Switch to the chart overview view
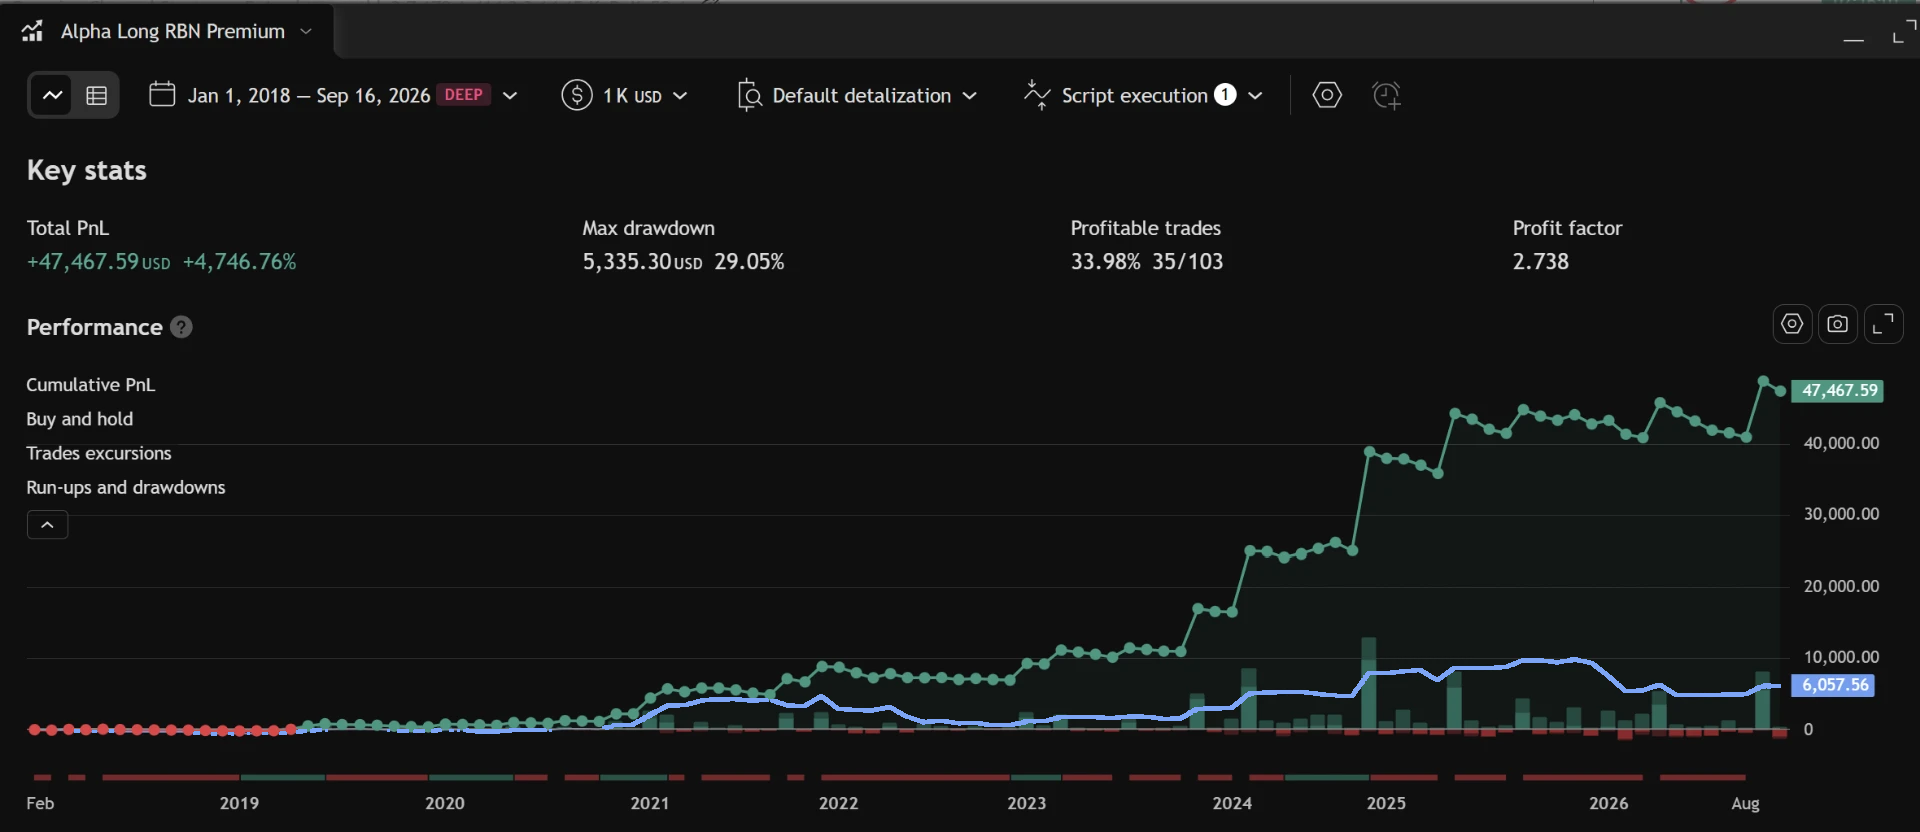Image resolution: width=1920 pixels, height=832 pixels. 52,95
